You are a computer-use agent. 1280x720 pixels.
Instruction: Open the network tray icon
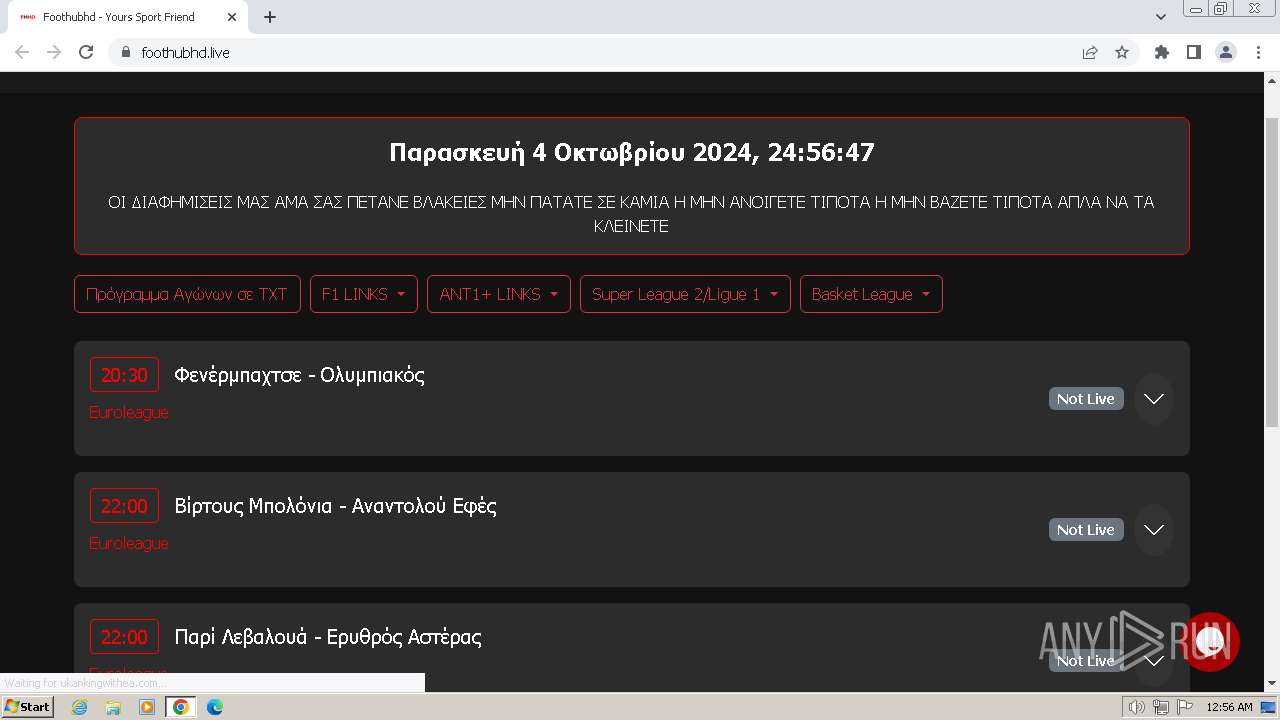click(x=1161, y=707)
